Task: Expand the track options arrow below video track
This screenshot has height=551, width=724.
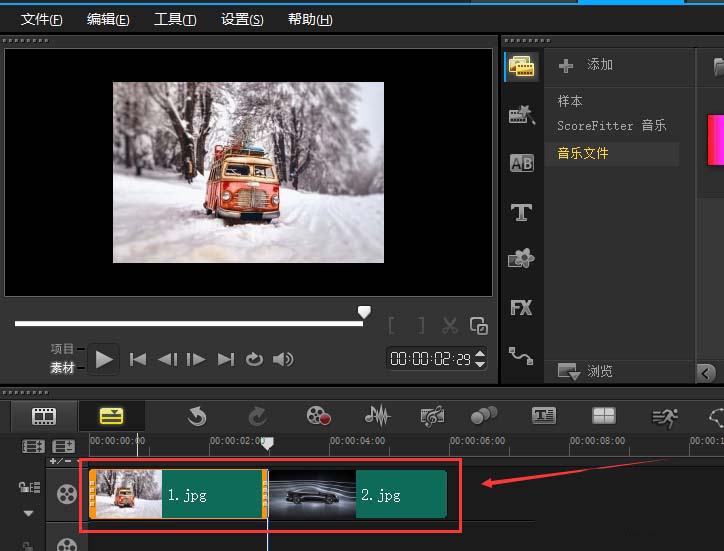Action: (28, 513)
